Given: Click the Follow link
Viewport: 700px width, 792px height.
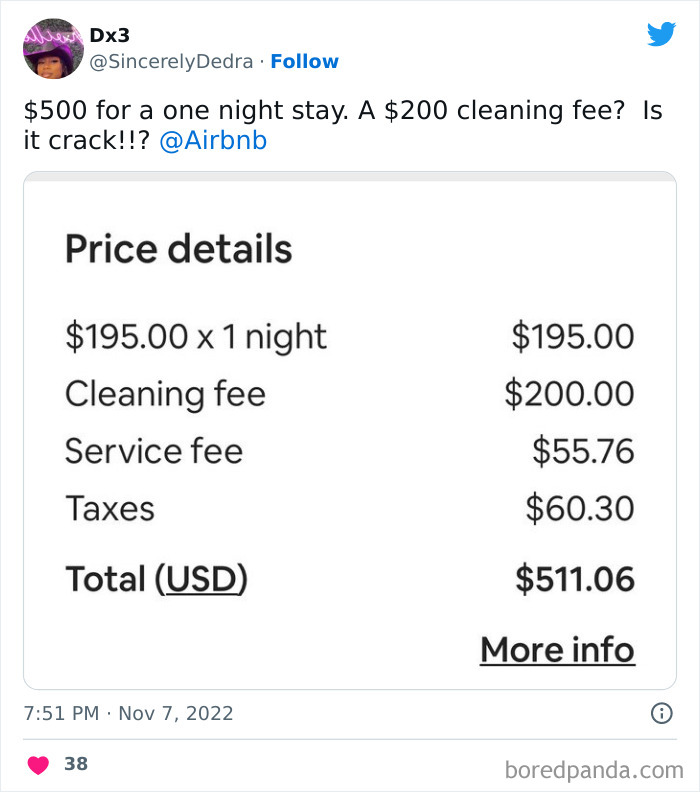Looking at the screenshot, I should (305, 62).
